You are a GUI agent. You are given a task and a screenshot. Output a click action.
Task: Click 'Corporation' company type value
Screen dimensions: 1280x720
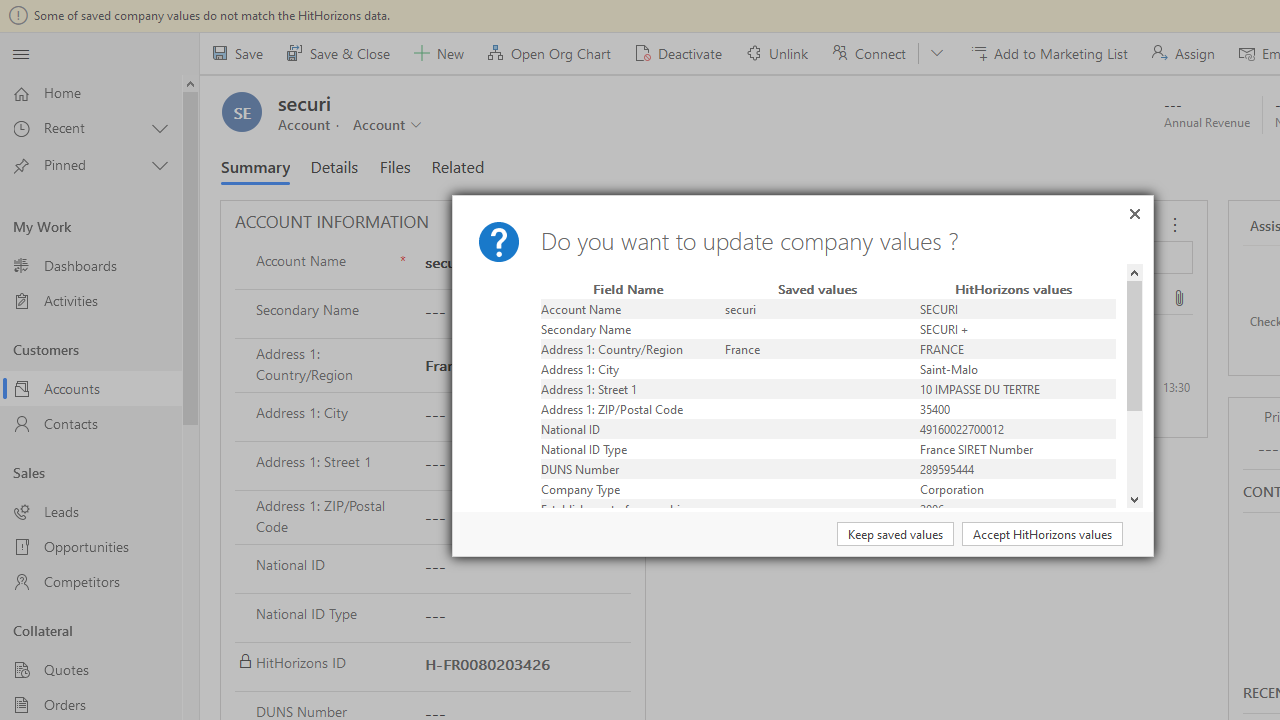(x=952, y=490)
